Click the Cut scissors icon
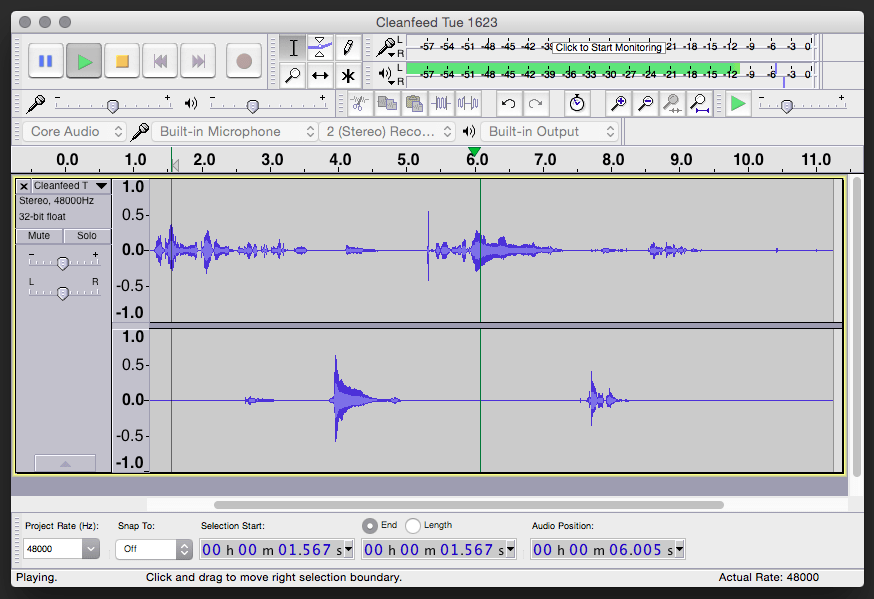The width and height of the screenshot is (874, 599). point(360,104)
